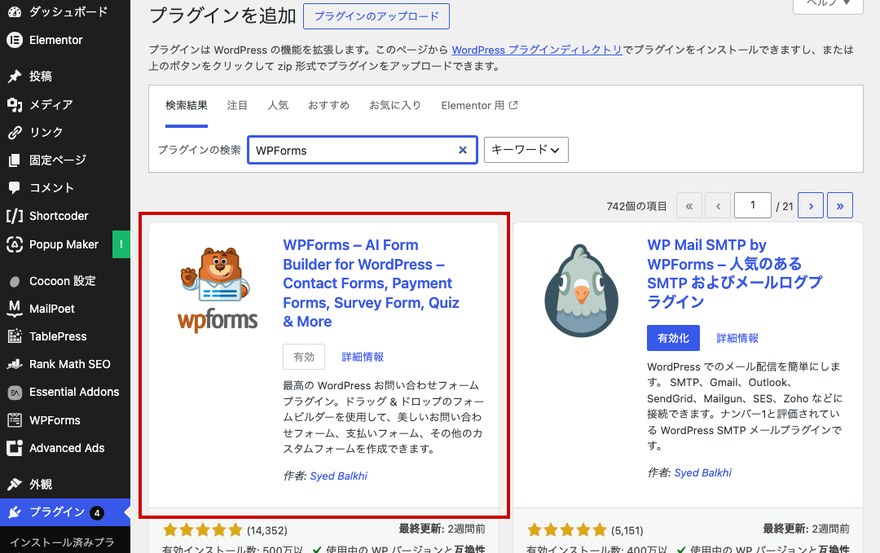Open the WordPress プラグインディレクトリ link

(x=537, y=50)
